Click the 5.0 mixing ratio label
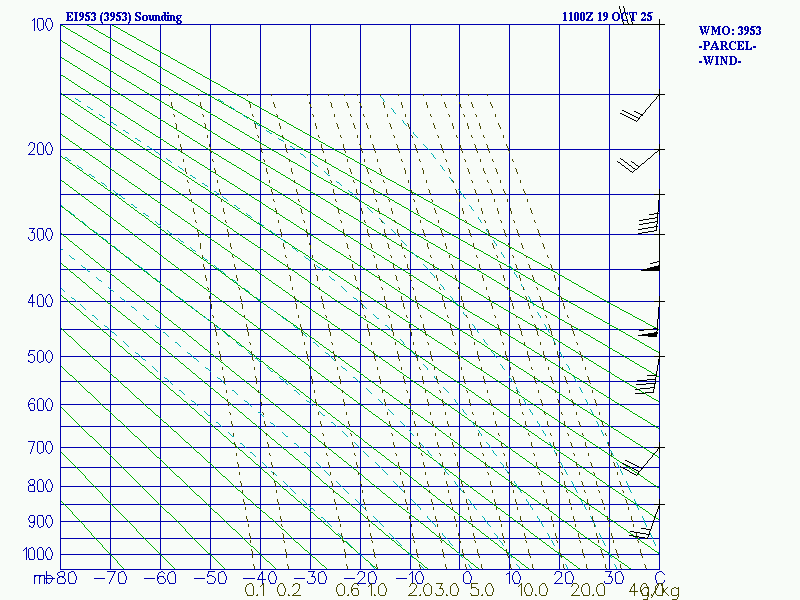This screenshot has height=600, width=800. click(482, 591)
